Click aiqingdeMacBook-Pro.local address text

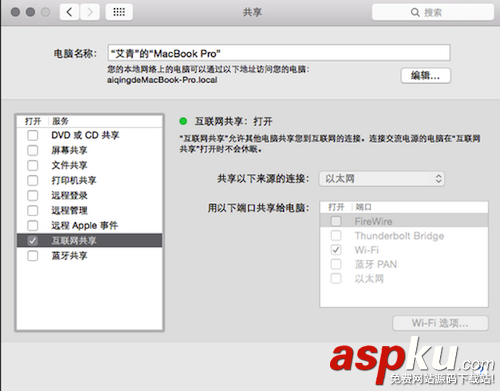point(162,80)
